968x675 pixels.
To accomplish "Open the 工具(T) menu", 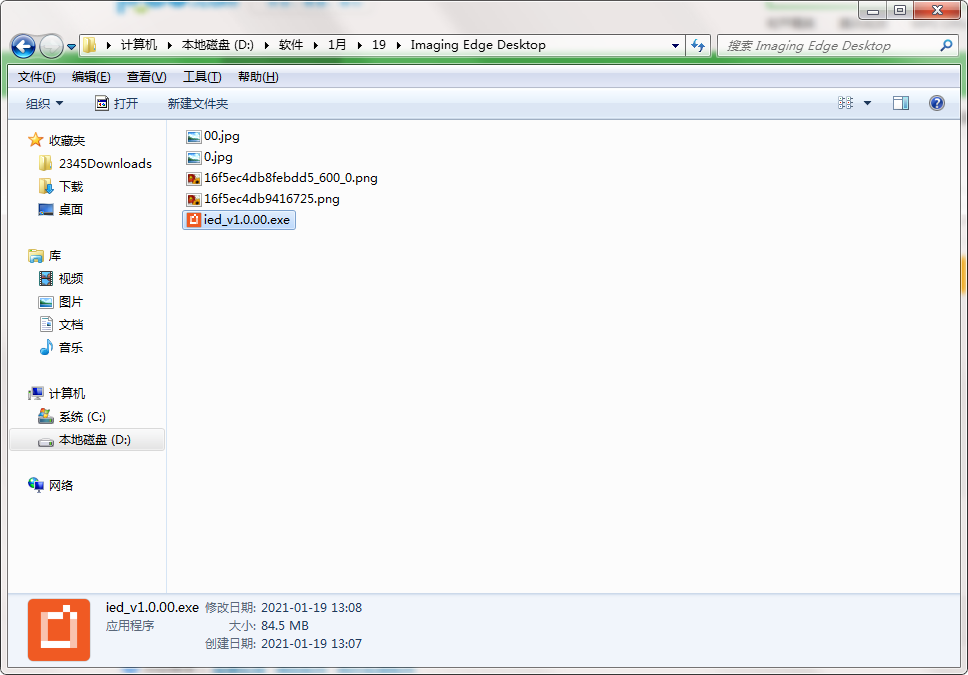I will pyautogui.click(x=202, y=77).
